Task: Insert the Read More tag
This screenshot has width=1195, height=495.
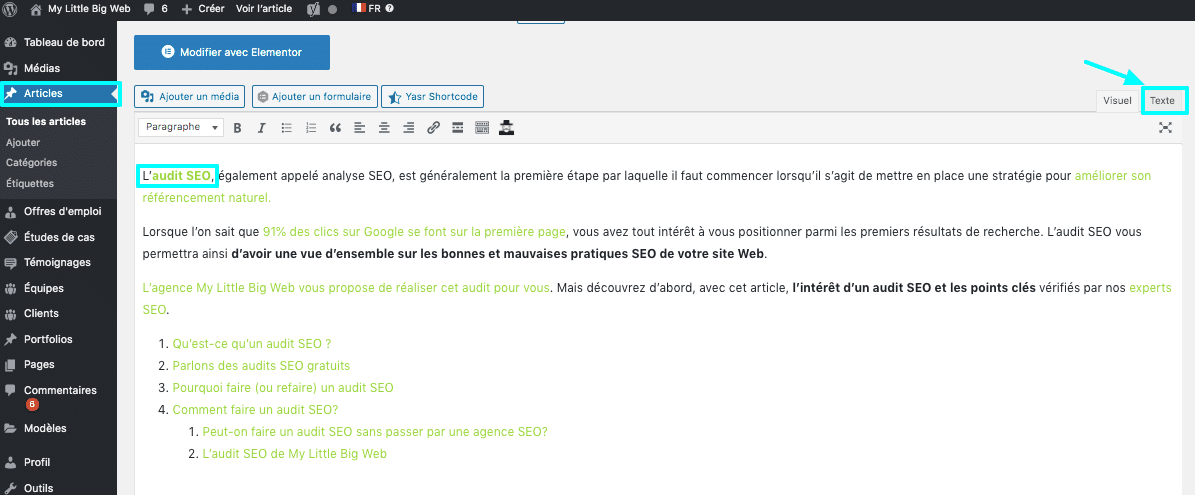Action: [x=458, y=128]
